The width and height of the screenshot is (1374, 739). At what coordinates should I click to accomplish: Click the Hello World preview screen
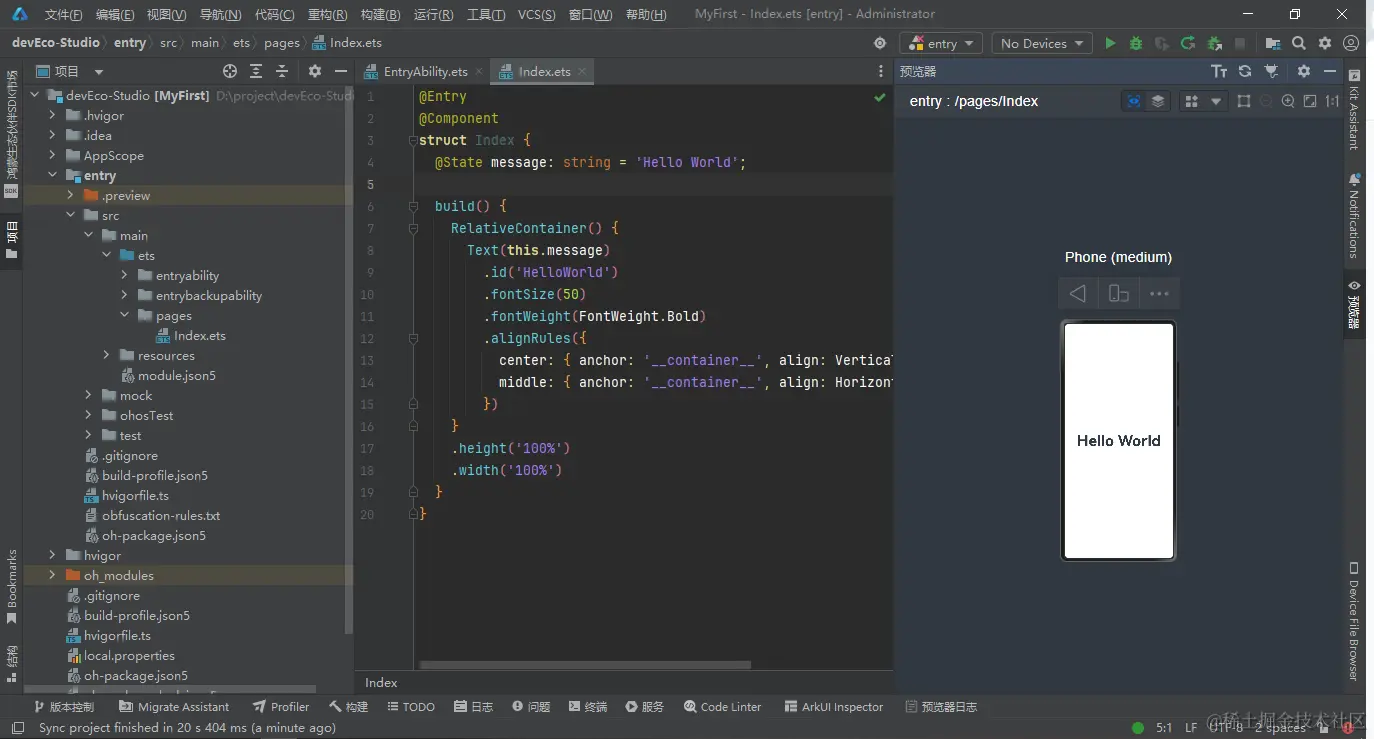click(x=1118, y=440)
